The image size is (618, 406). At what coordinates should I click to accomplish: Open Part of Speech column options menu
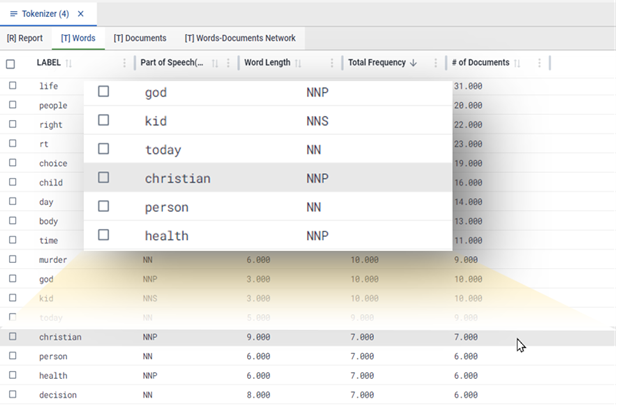click(x=228, y=63)
